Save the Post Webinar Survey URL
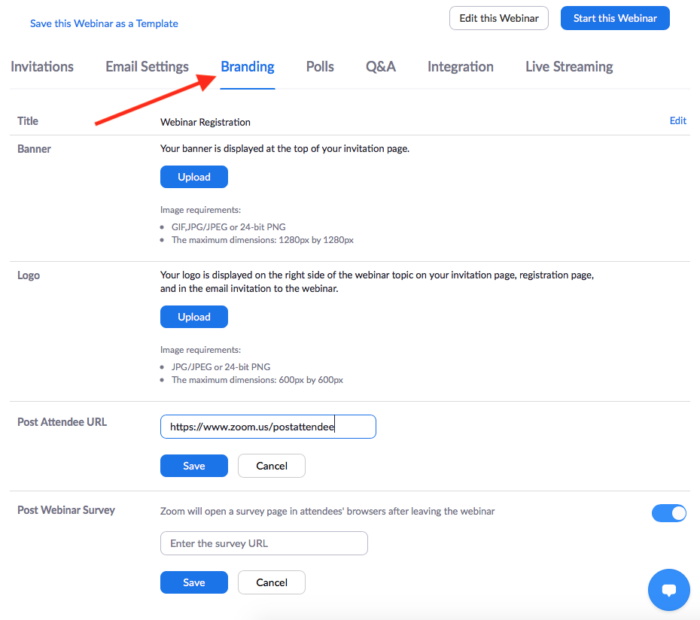 [194, 582]
